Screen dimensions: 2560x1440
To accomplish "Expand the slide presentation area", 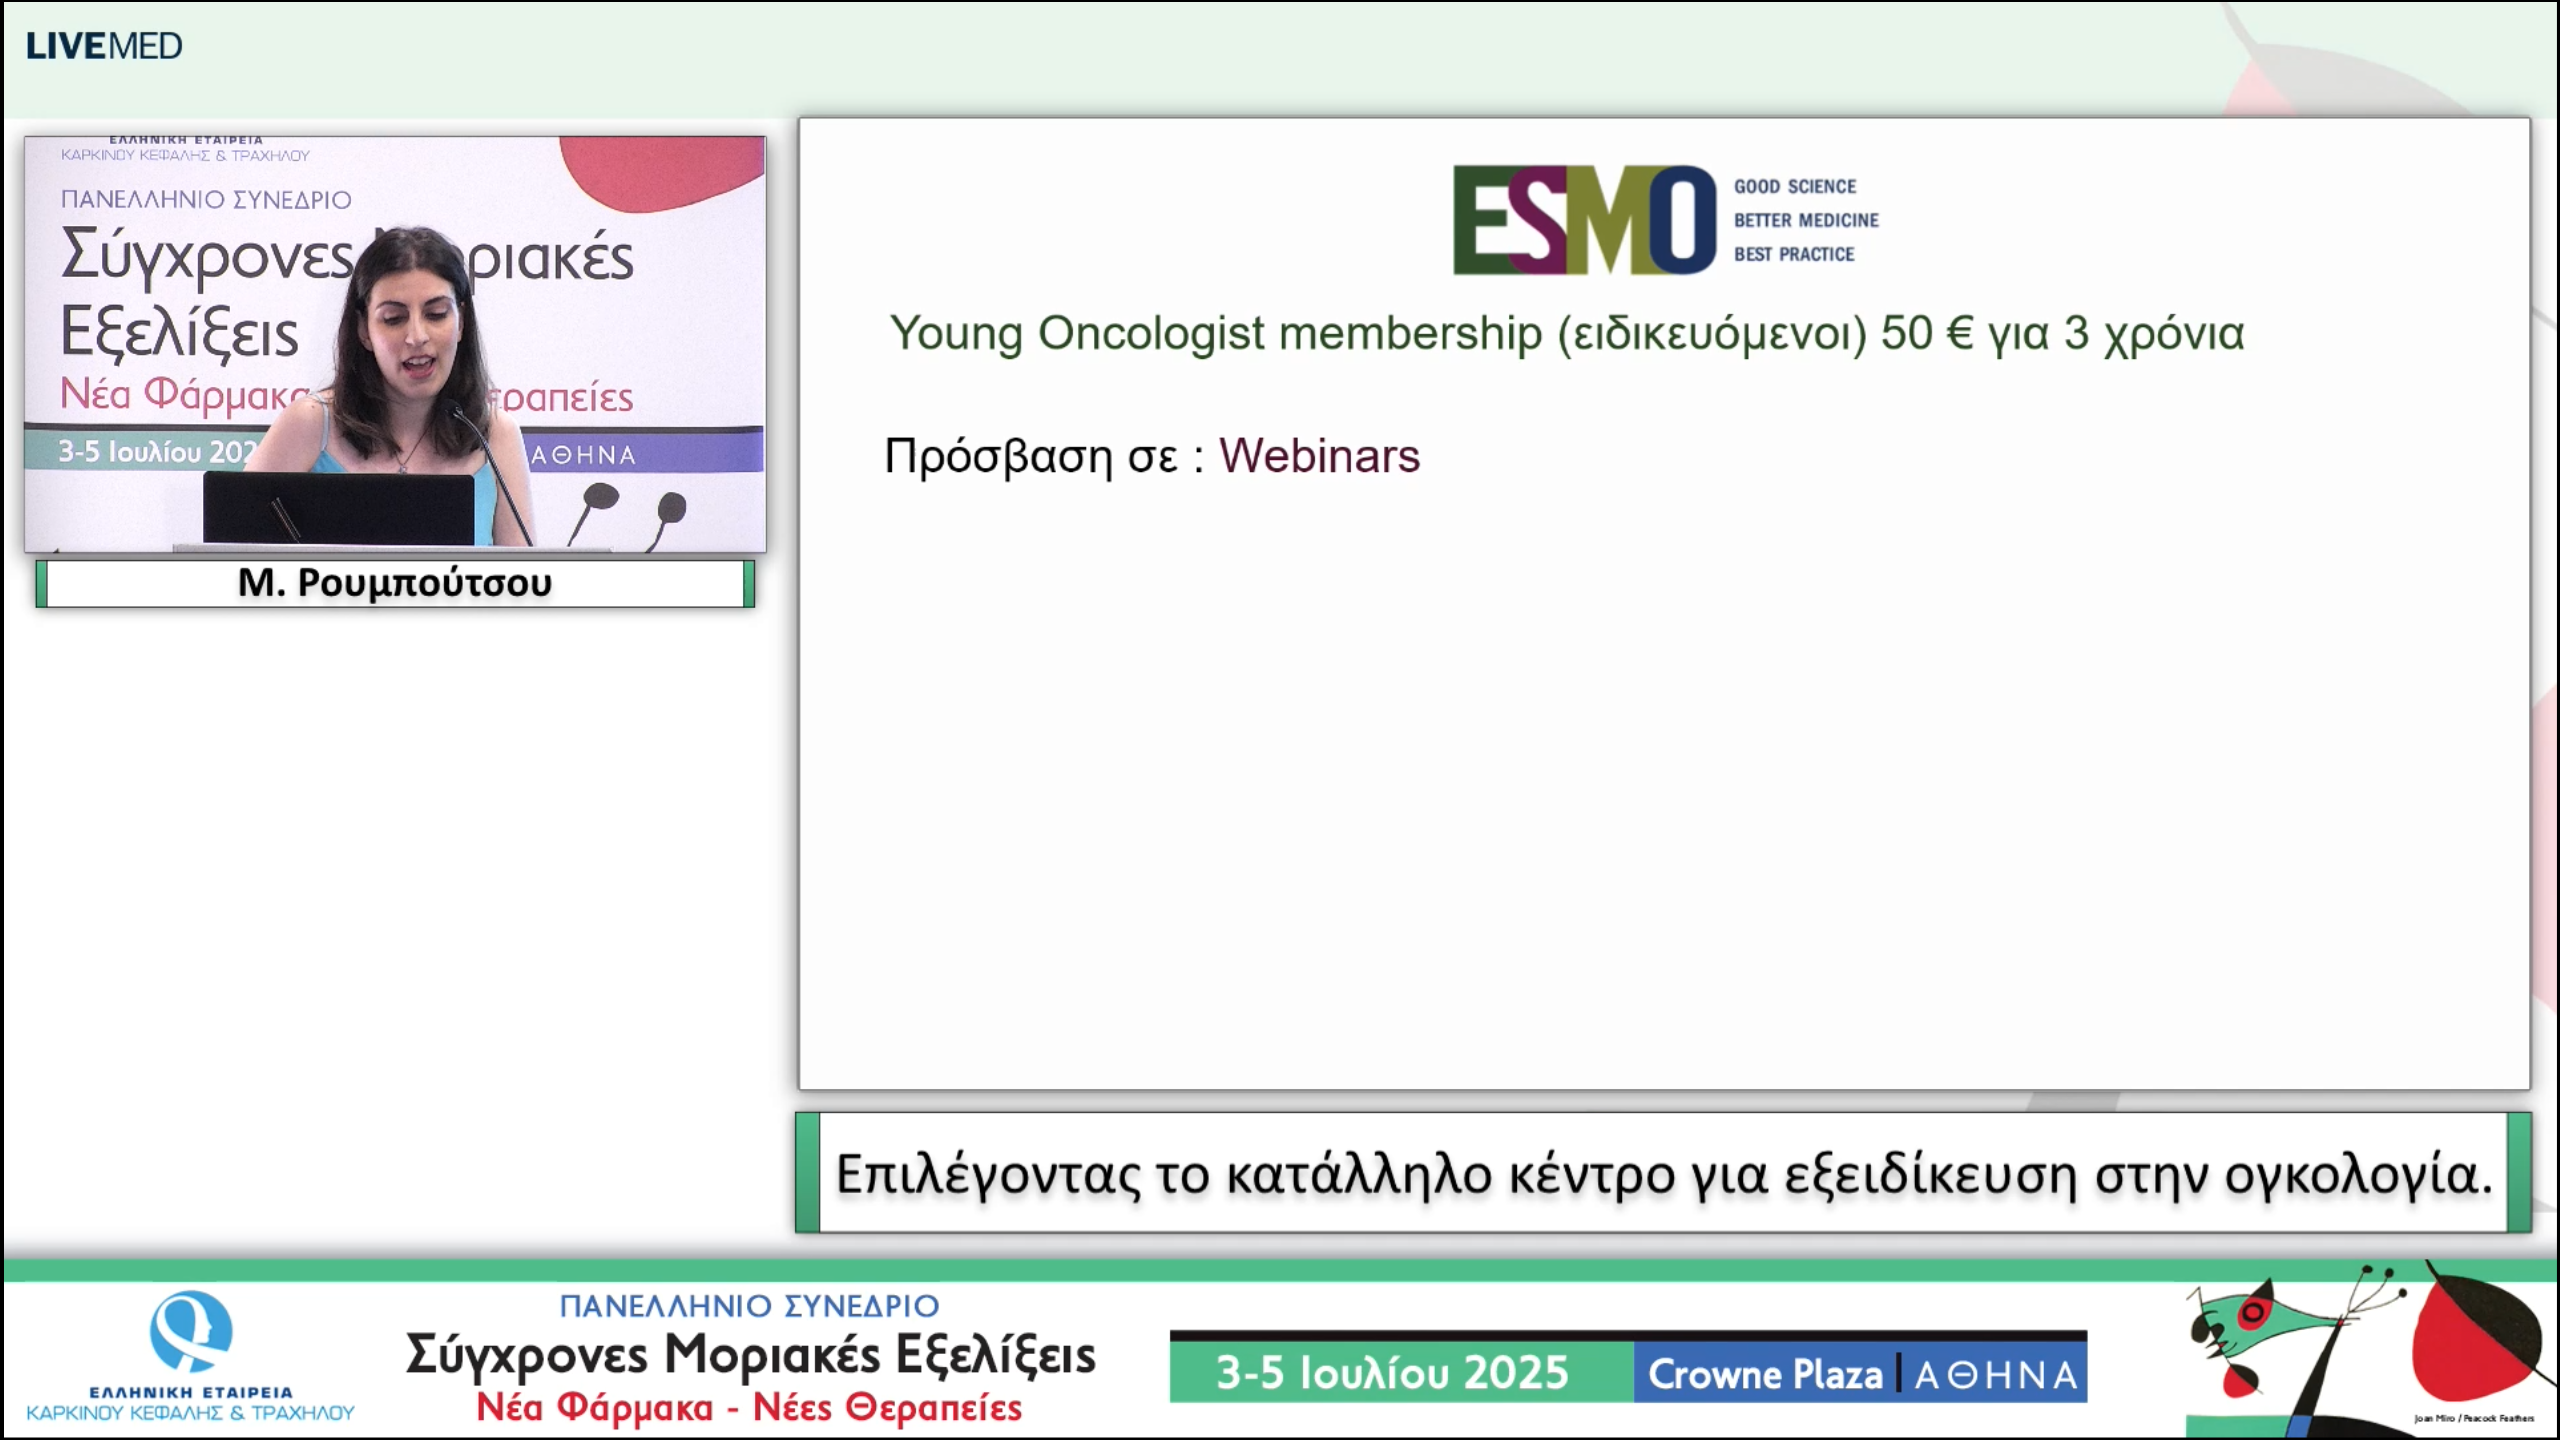I will click(1670, 700).
